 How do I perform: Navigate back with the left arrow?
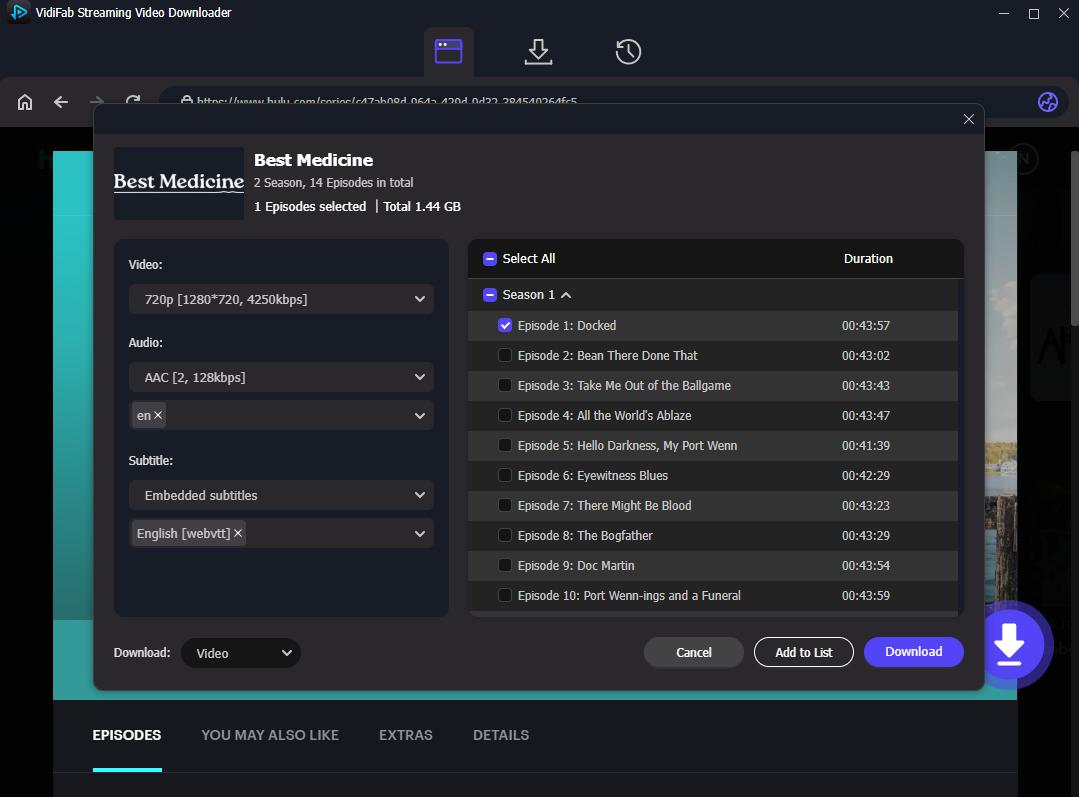tap(61, 102)
